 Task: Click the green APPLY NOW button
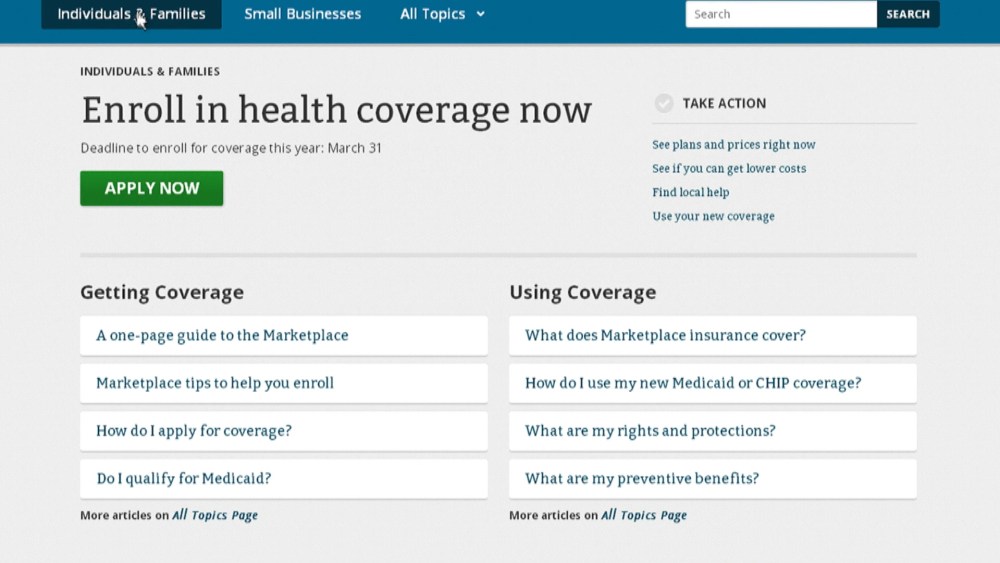pyautogui.click(x=152, y=188)
